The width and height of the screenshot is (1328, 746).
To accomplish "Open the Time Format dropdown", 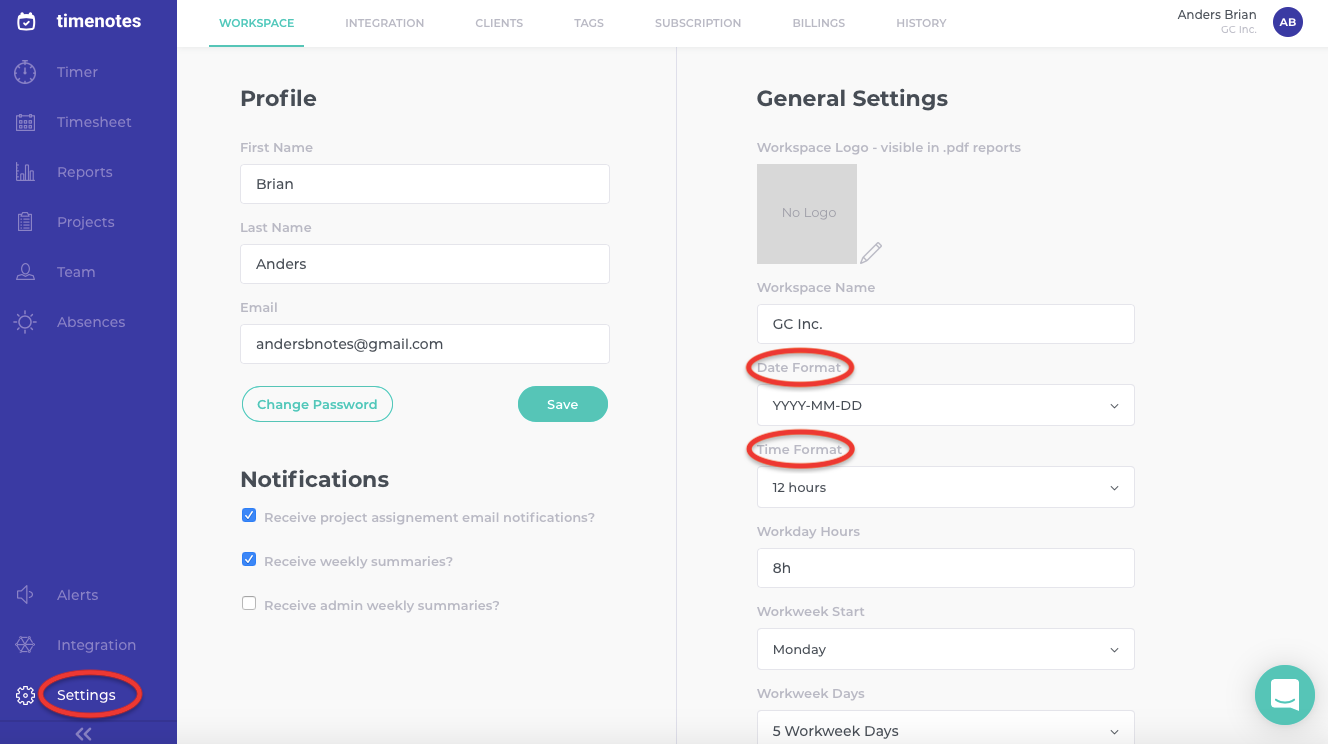I will [x=945, y=488].
